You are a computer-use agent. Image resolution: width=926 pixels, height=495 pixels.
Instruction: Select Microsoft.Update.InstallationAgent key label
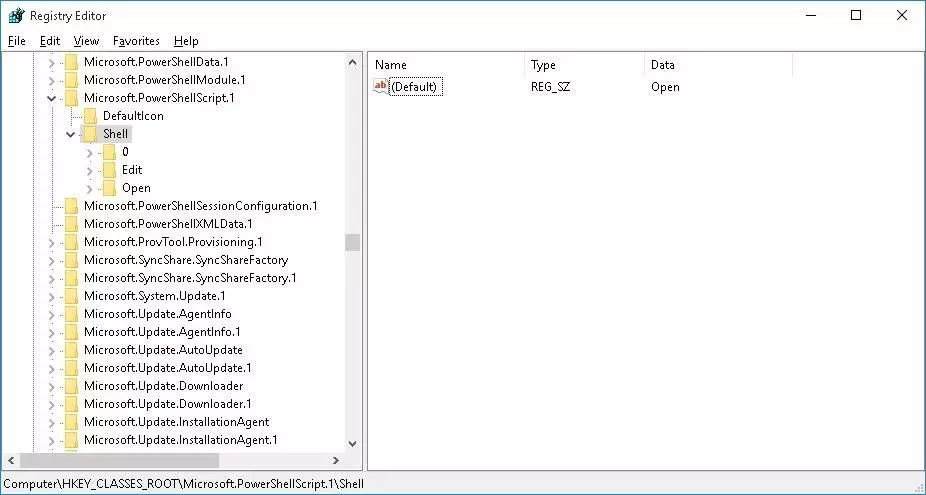click(x=177, y=422)
